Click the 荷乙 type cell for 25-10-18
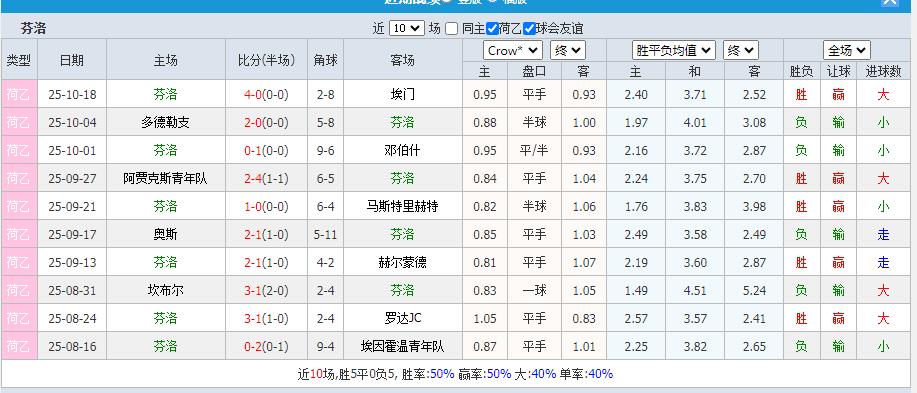Viewport: 917px width, 393px height. coord(19,94)
